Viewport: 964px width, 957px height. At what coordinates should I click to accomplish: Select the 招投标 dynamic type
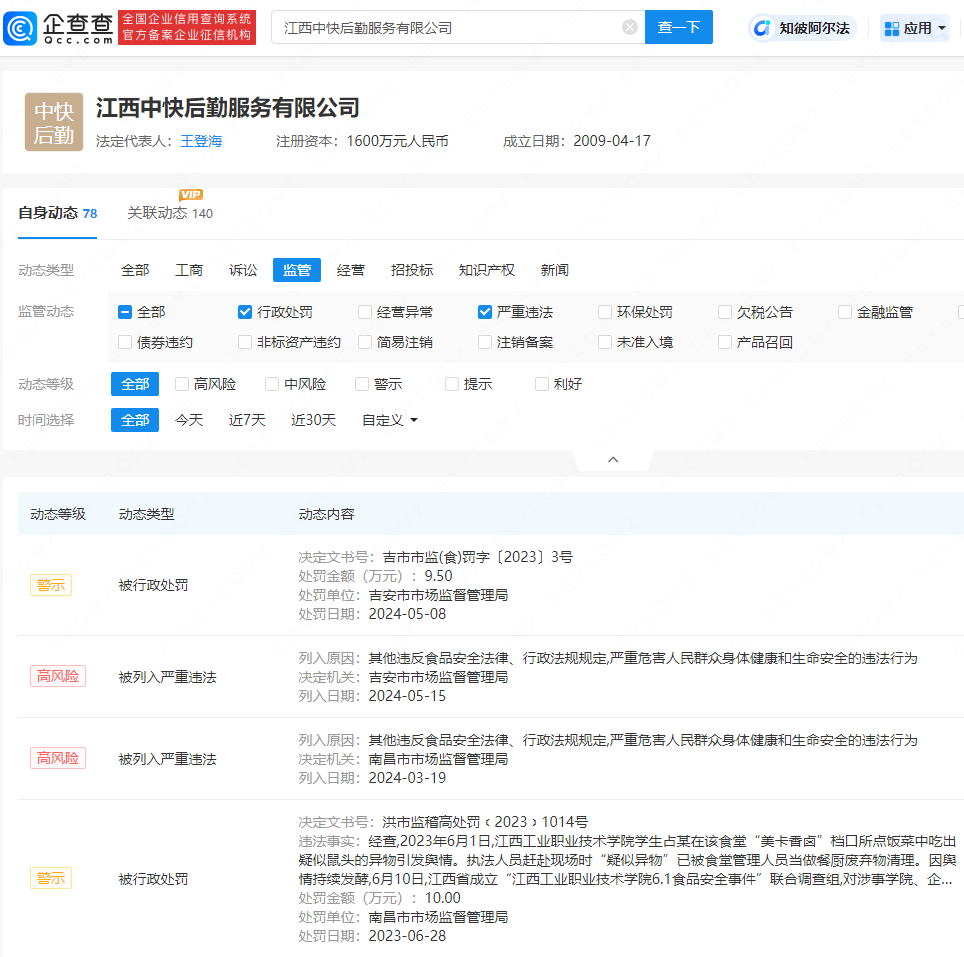coord(412,270)
